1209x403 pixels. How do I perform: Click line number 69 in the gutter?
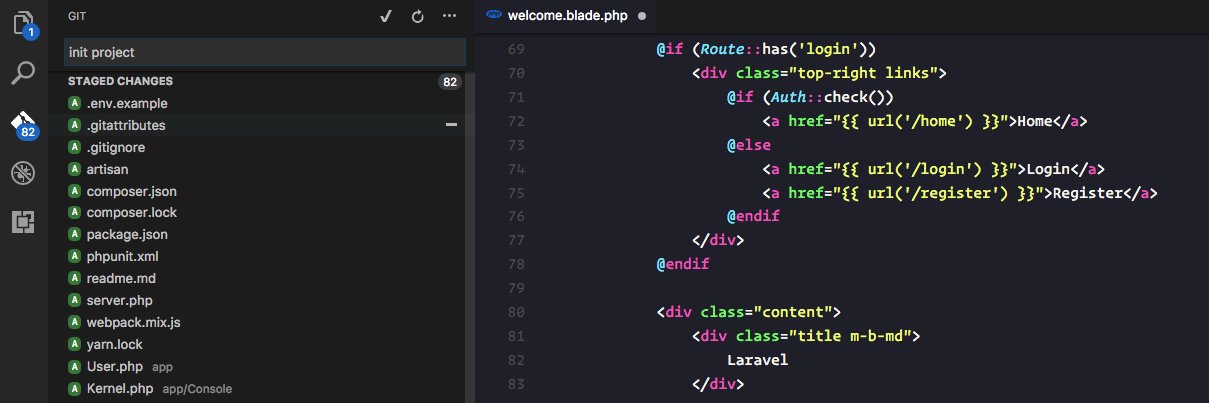pyautogui.click(x=516, y=49)
